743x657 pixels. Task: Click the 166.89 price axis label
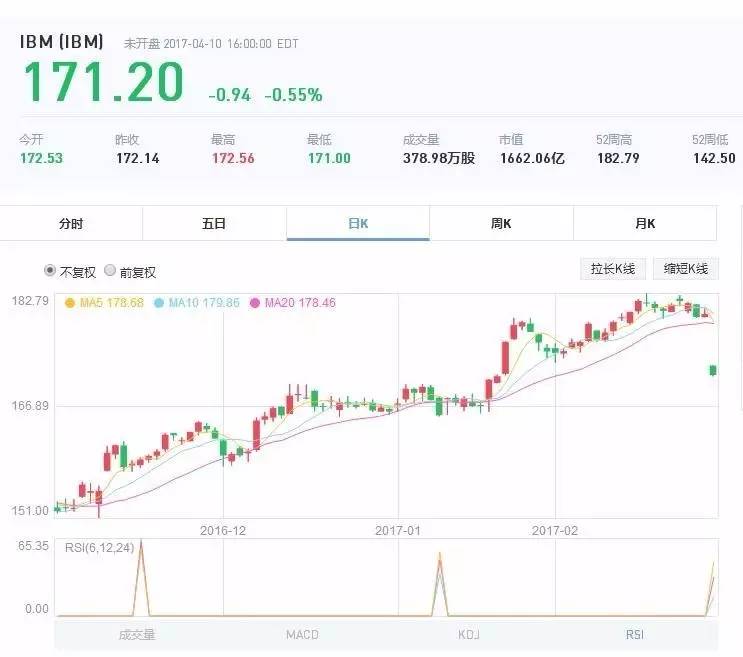pyautogui.click(x=30, y=406)
